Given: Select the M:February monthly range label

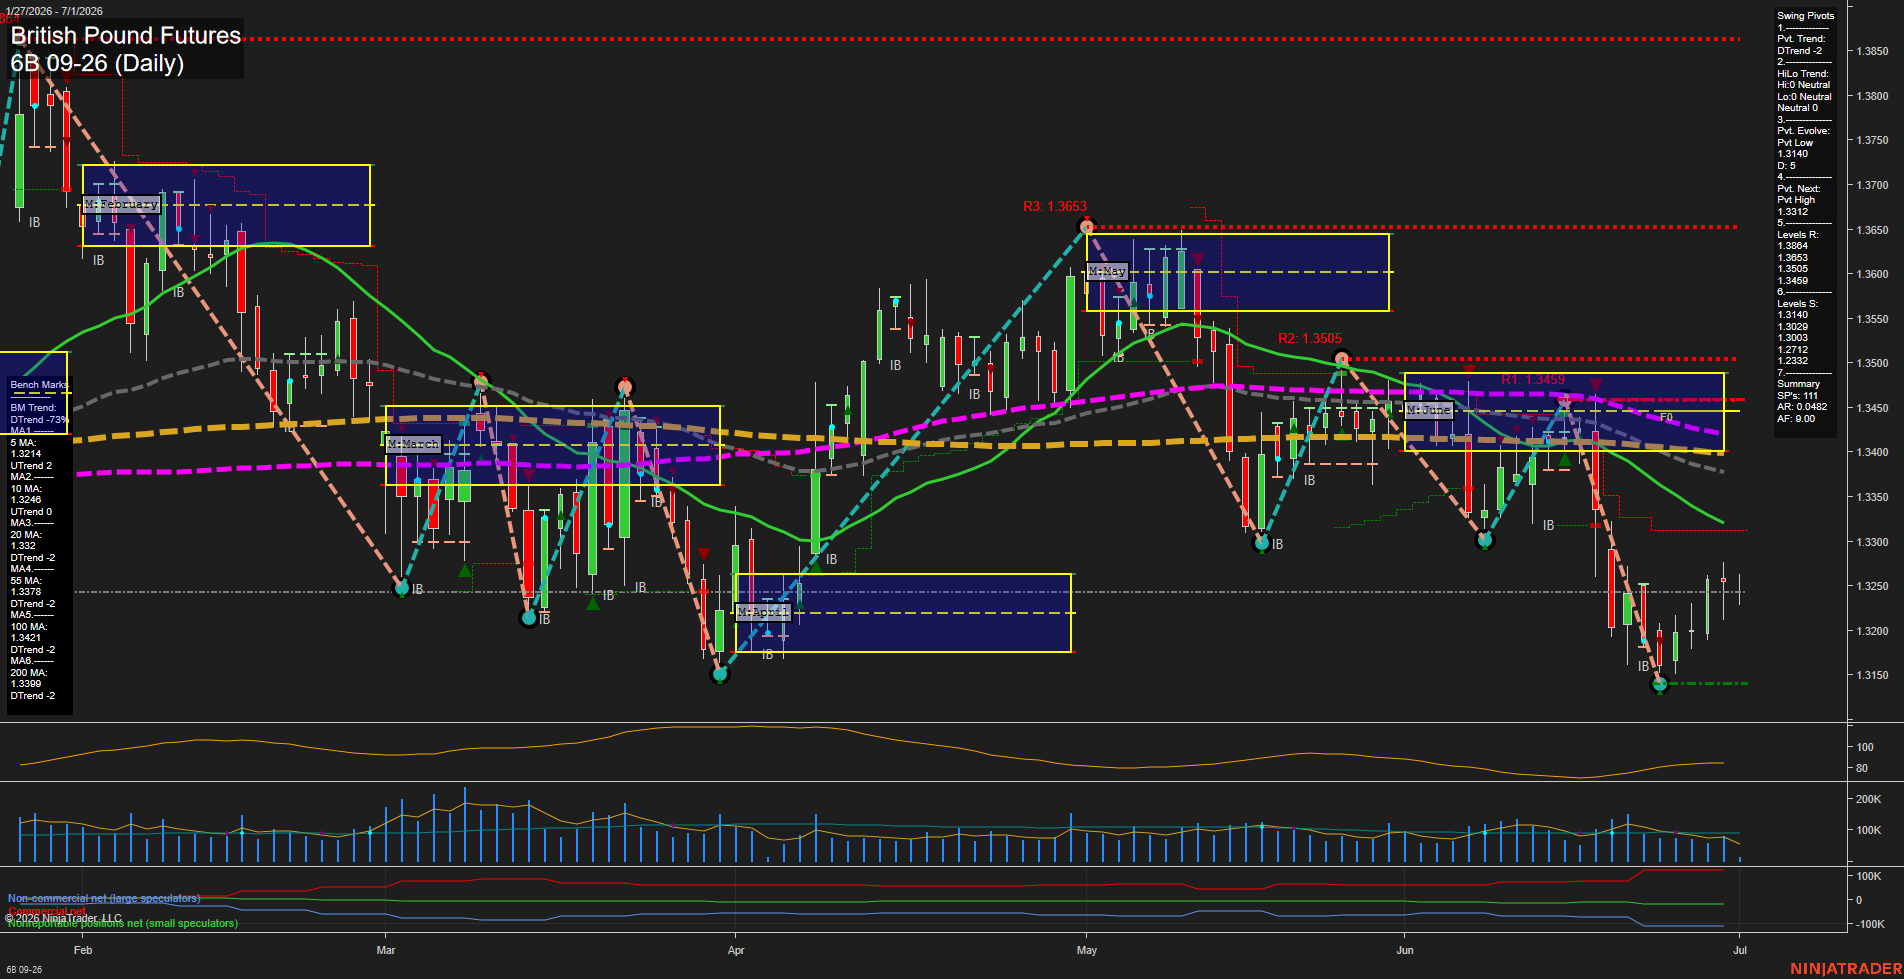Looking at the screenshot, I should 121,204.
